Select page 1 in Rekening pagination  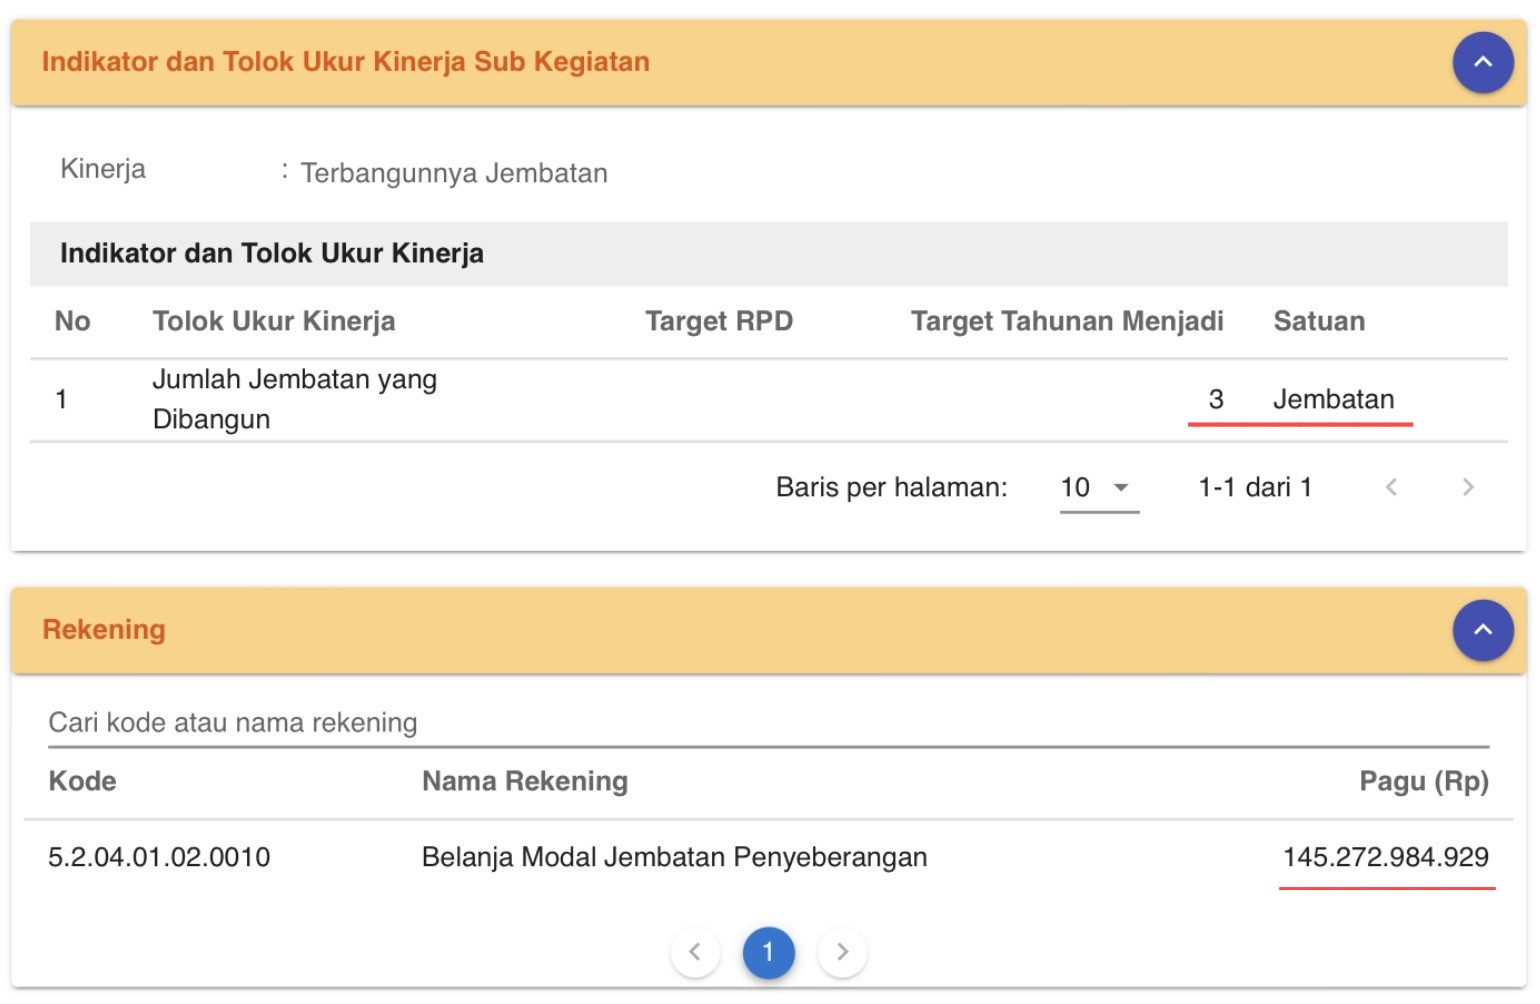pyautogui.click(x=768, y=952)
